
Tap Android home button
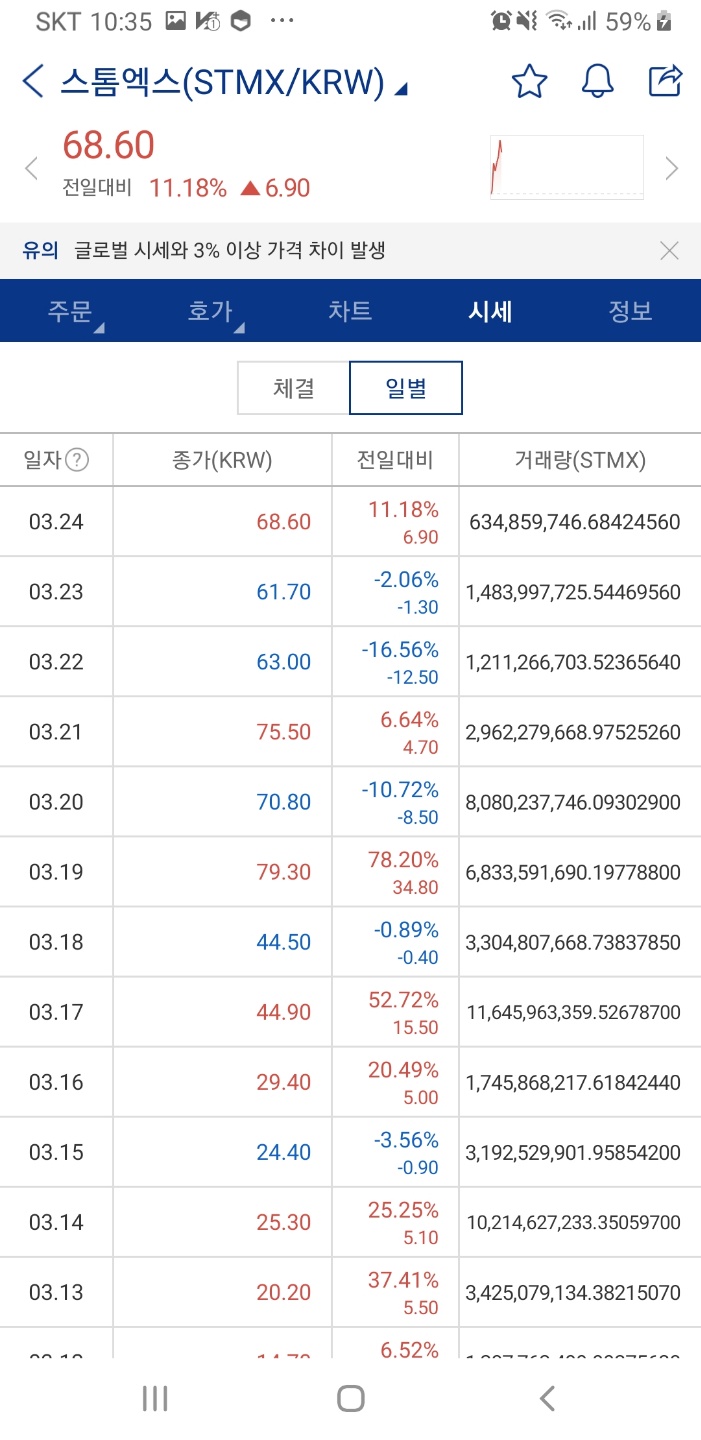[350, 1398]
